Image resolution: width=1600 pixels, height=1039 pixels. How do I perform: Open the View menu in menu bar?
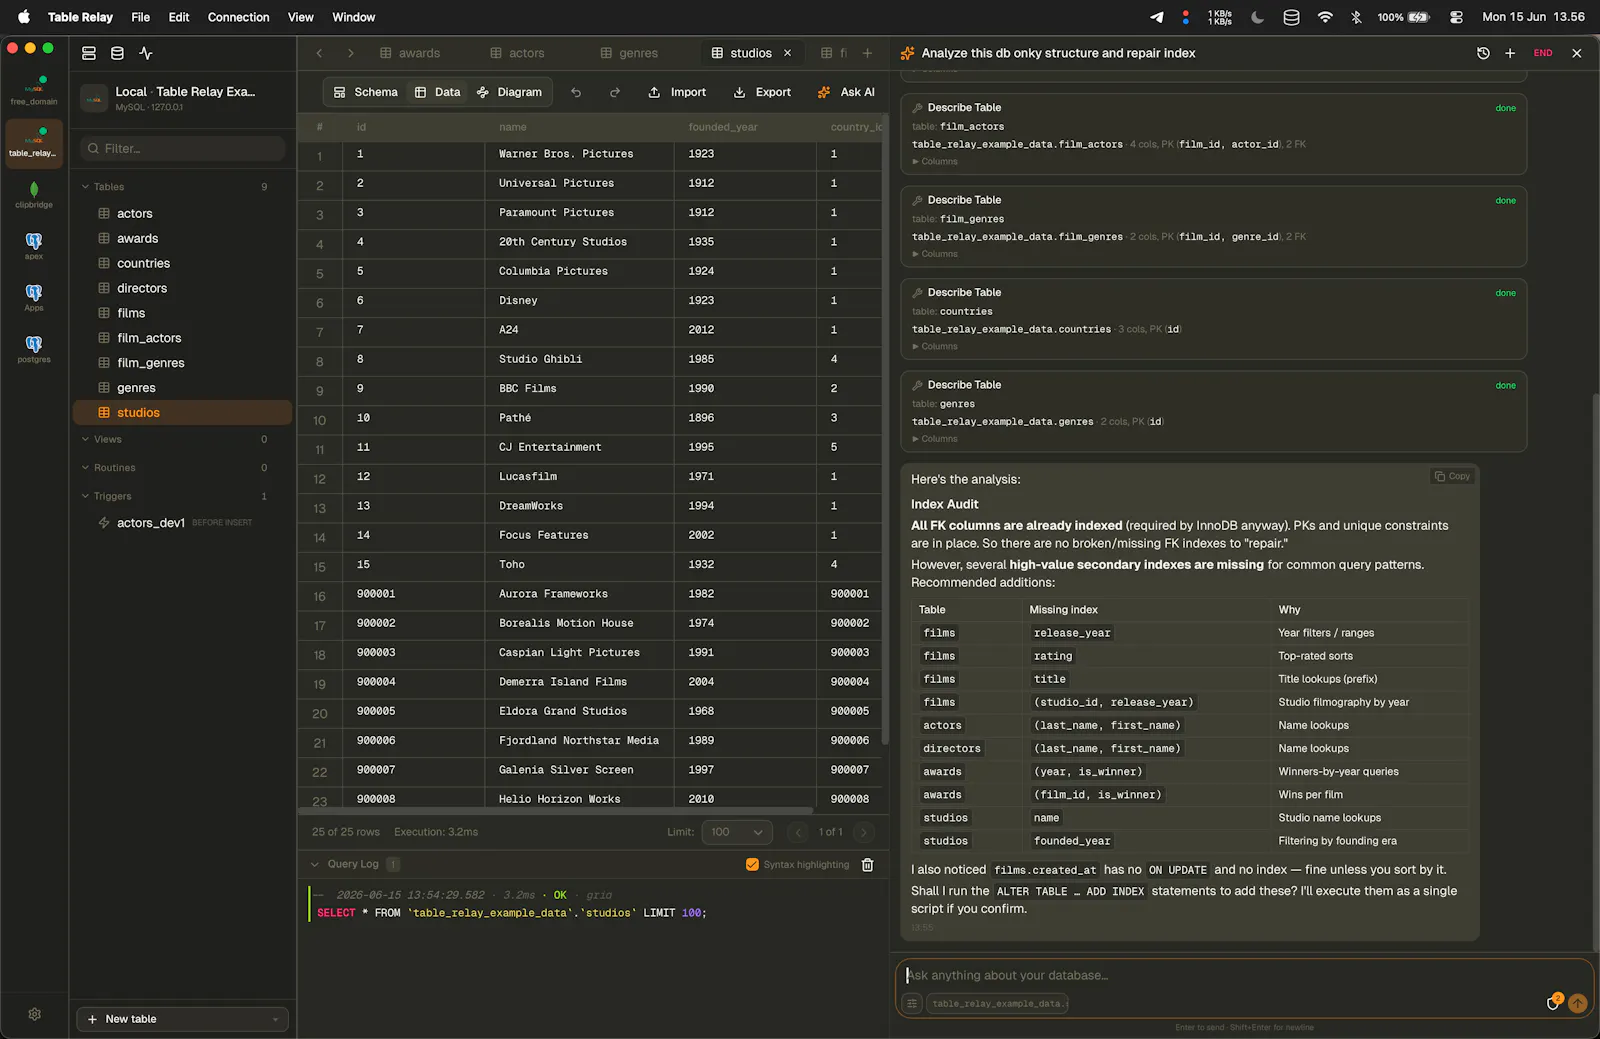300,17
